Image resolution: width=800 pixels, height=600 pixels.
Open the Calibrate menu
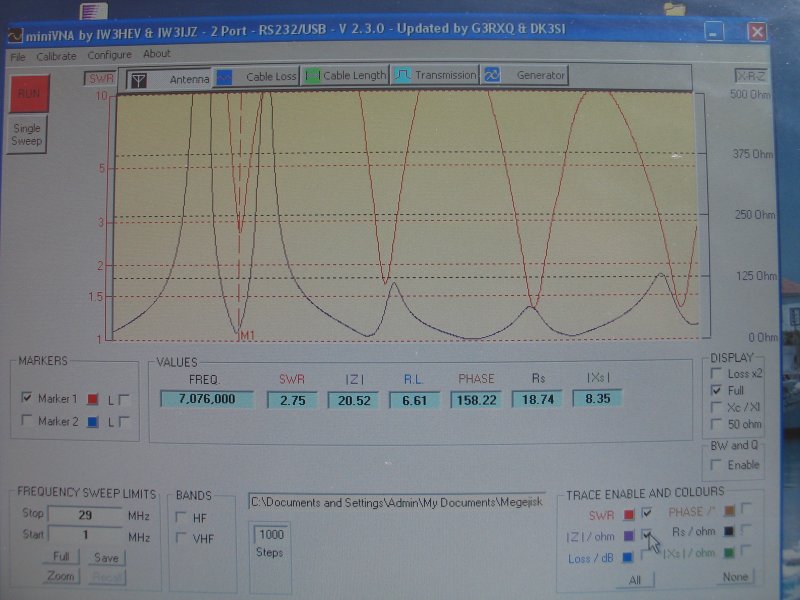pyautogui.click(x=56, y=56)
